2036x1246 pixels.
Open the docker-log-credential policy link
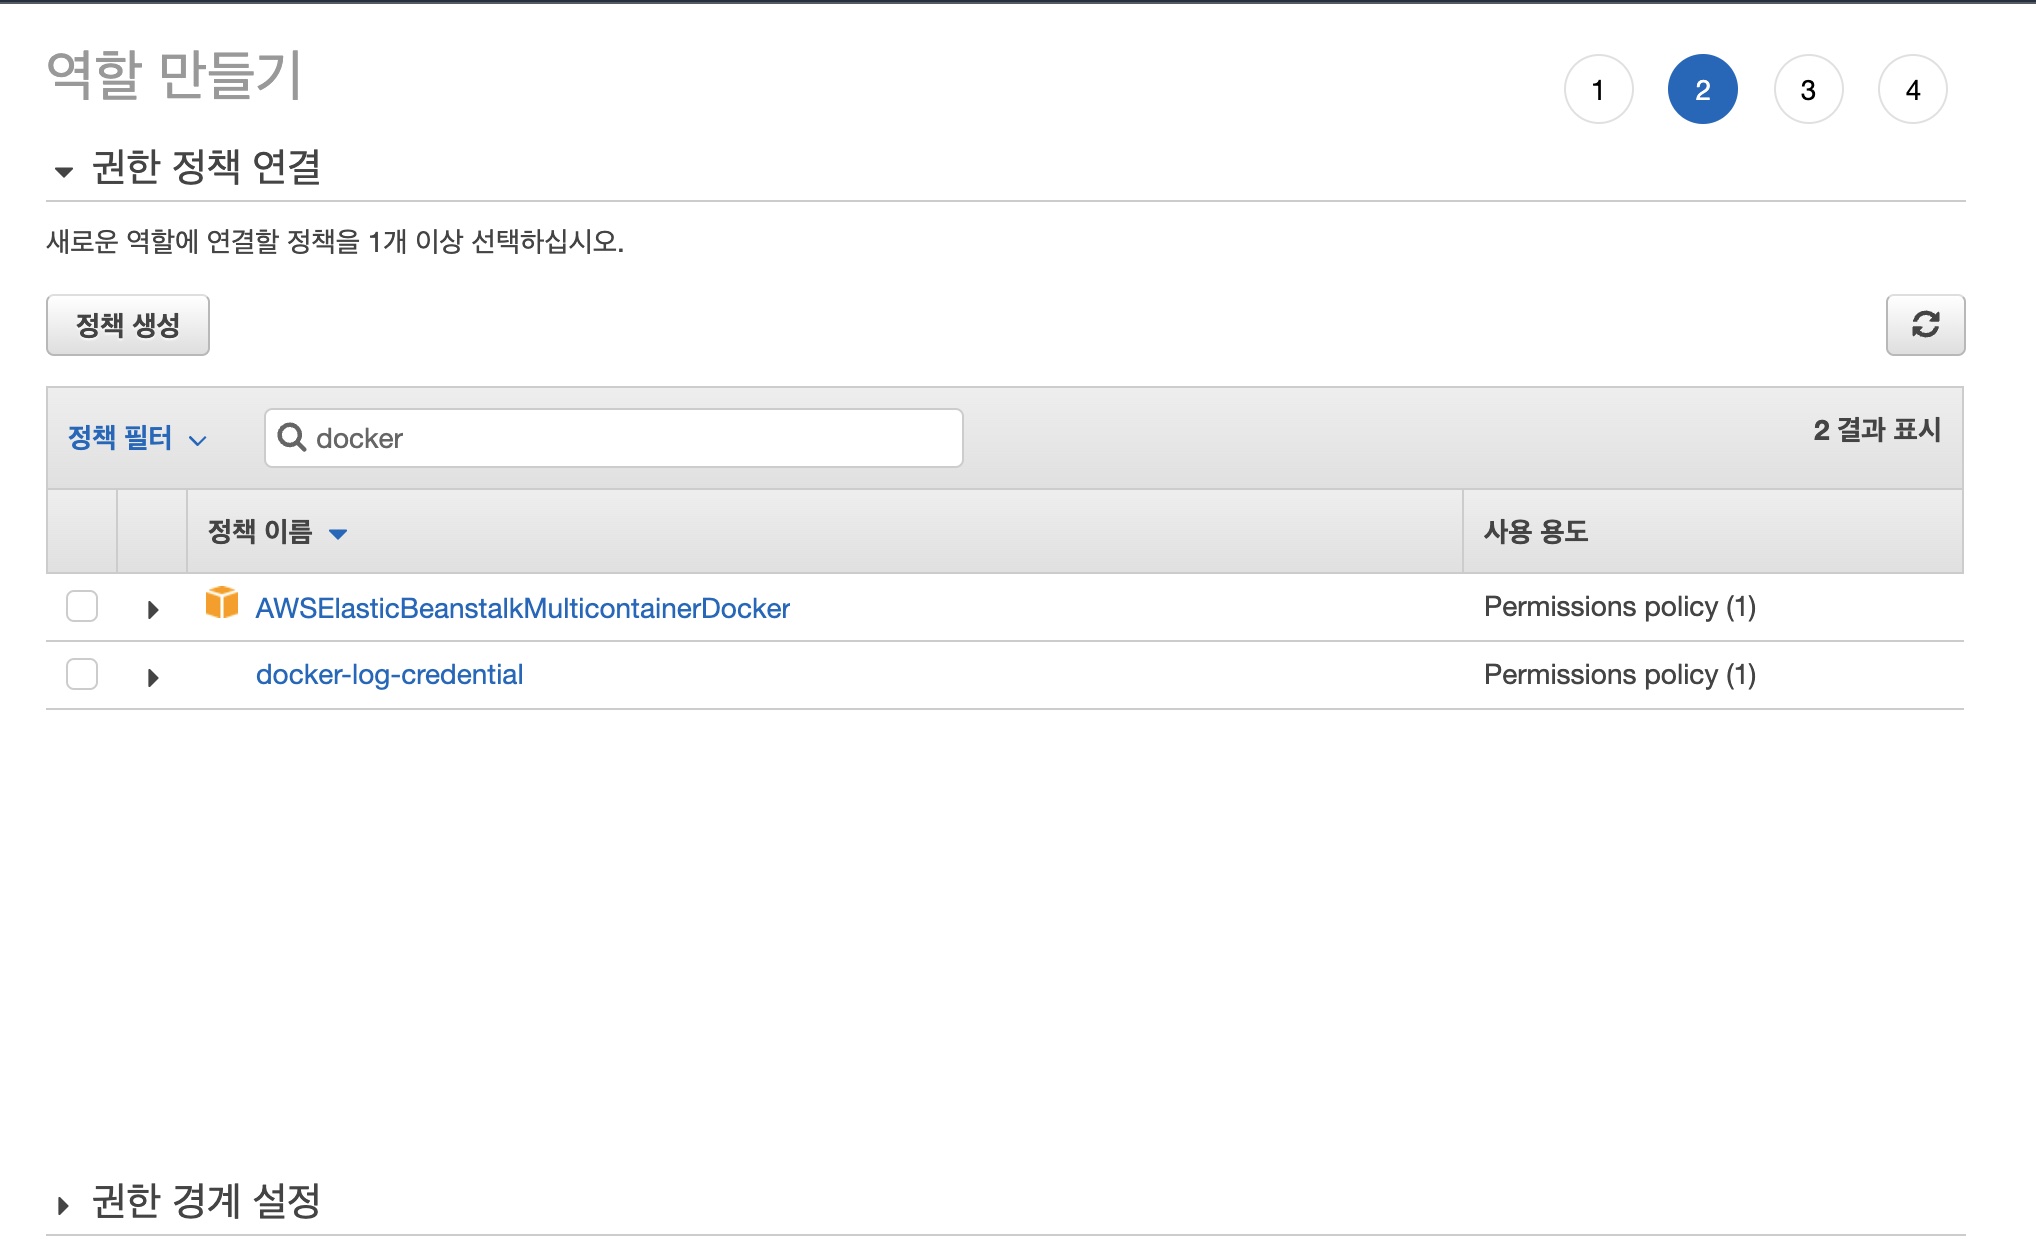click(x=389, y=675)
